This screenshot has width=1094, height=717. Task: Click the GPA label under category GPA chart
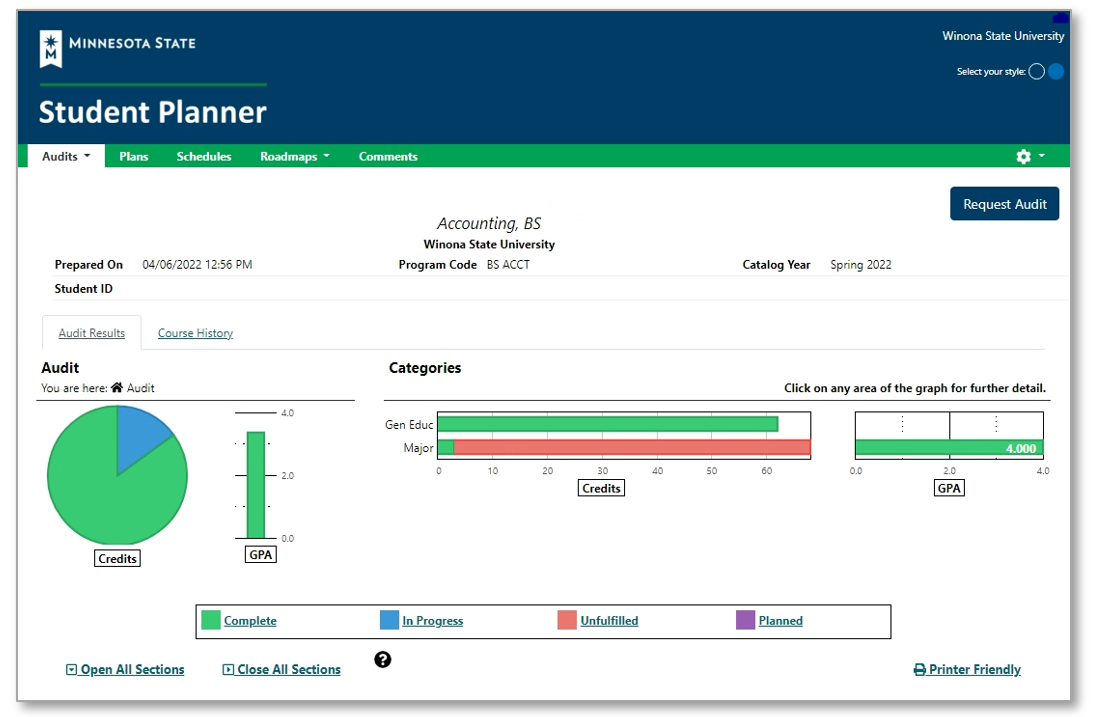tap(949, 488)
